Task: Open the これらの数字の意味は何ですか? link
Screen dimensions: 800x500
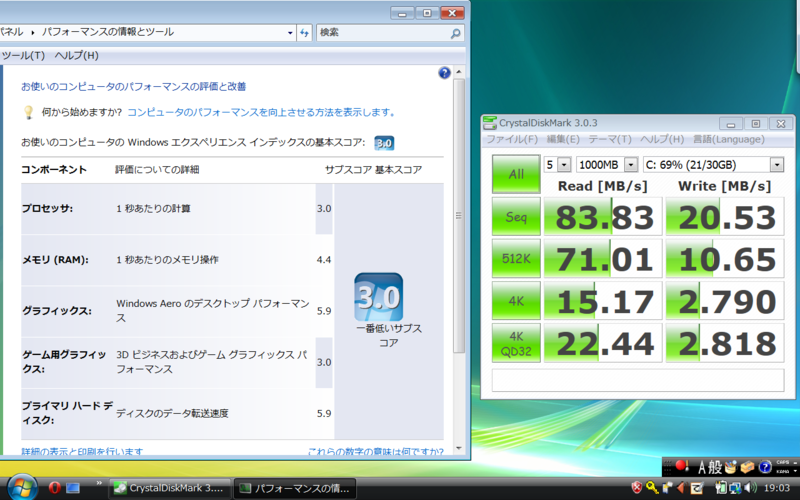Action: coord(376,452)
